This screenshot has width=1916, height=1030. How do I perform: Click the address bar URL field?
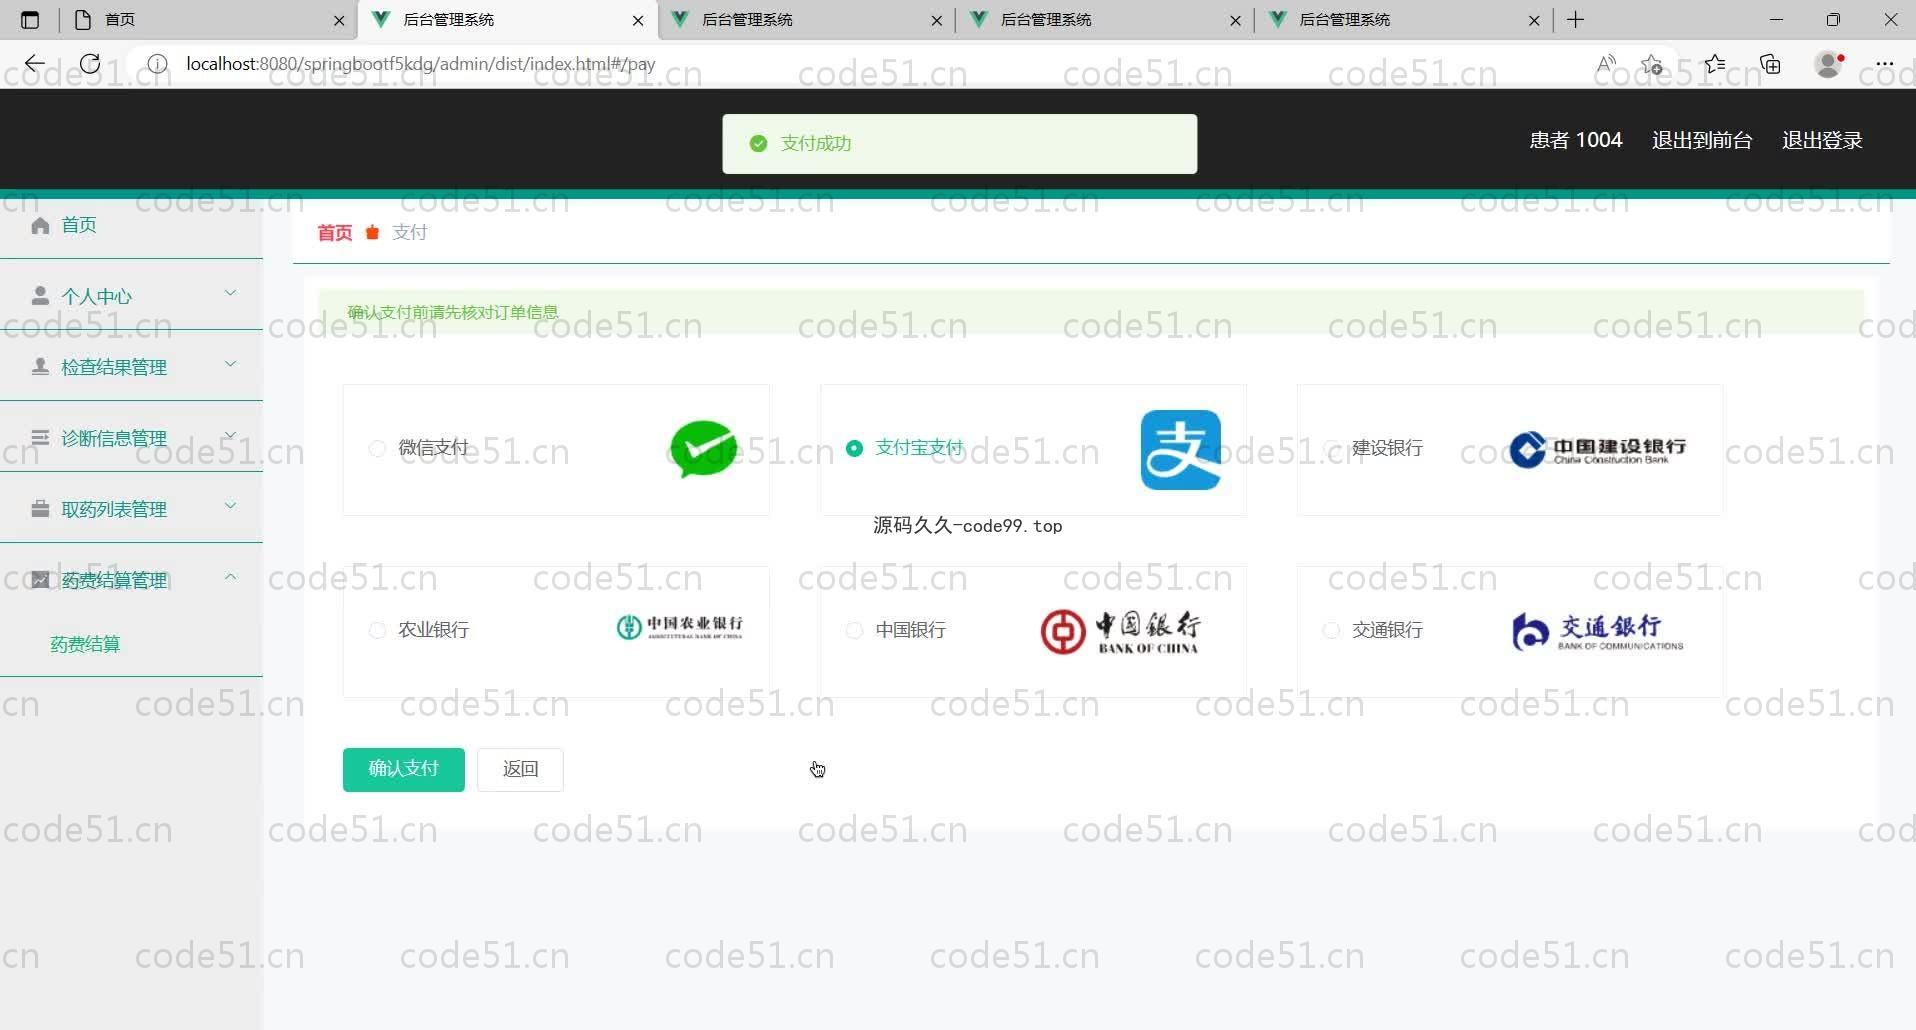[x=880, y=64]
